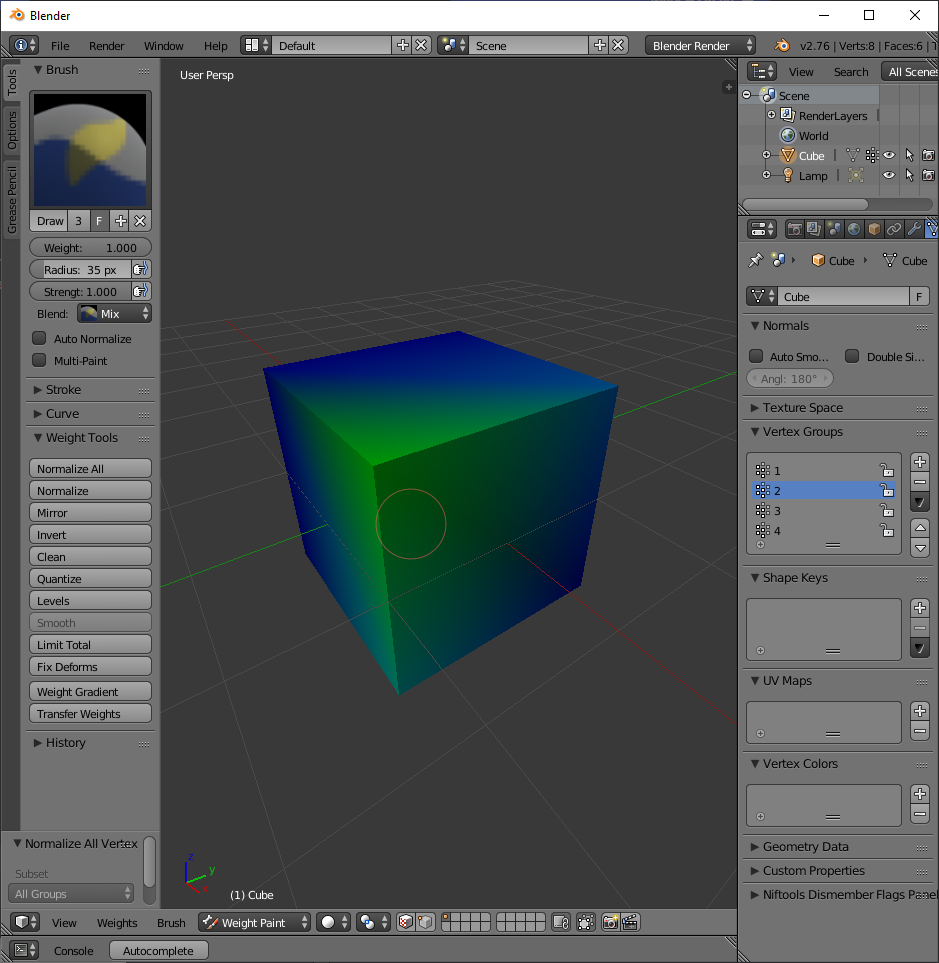Open the Object properties tab (orange cube)
The image size is (939, 963).
click(x=874, y=230)
